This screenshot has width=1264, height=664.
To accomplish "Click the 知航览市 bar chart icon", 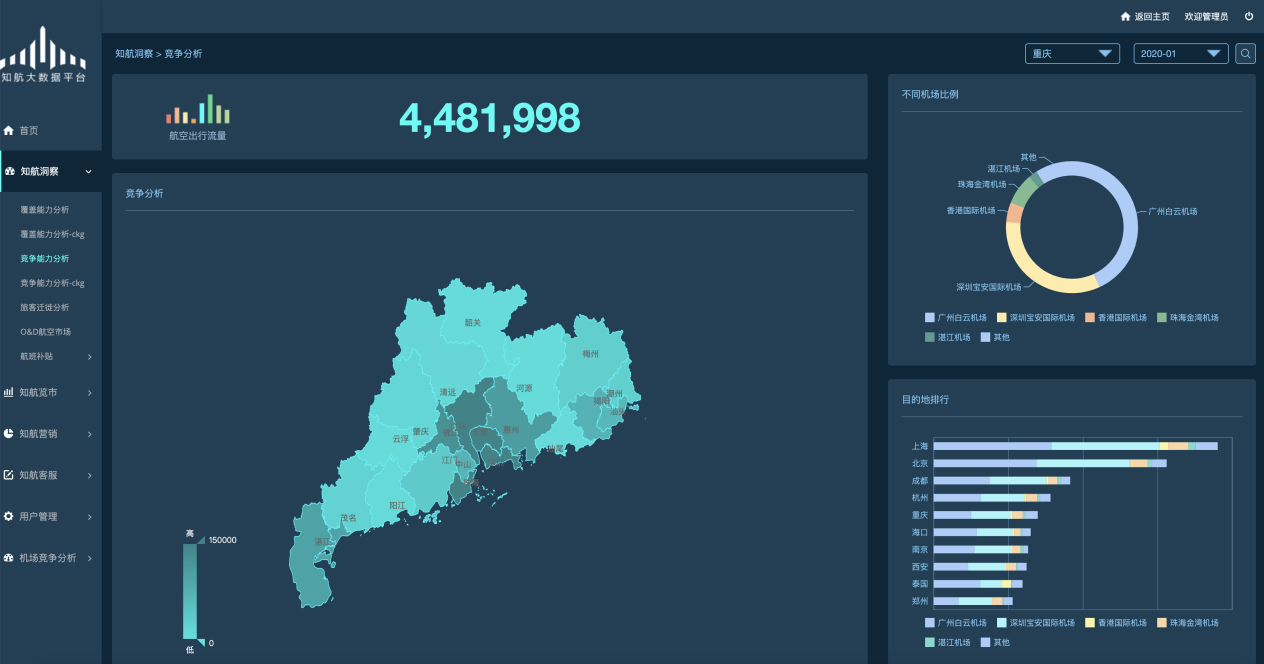I will (x=9, y=393).
